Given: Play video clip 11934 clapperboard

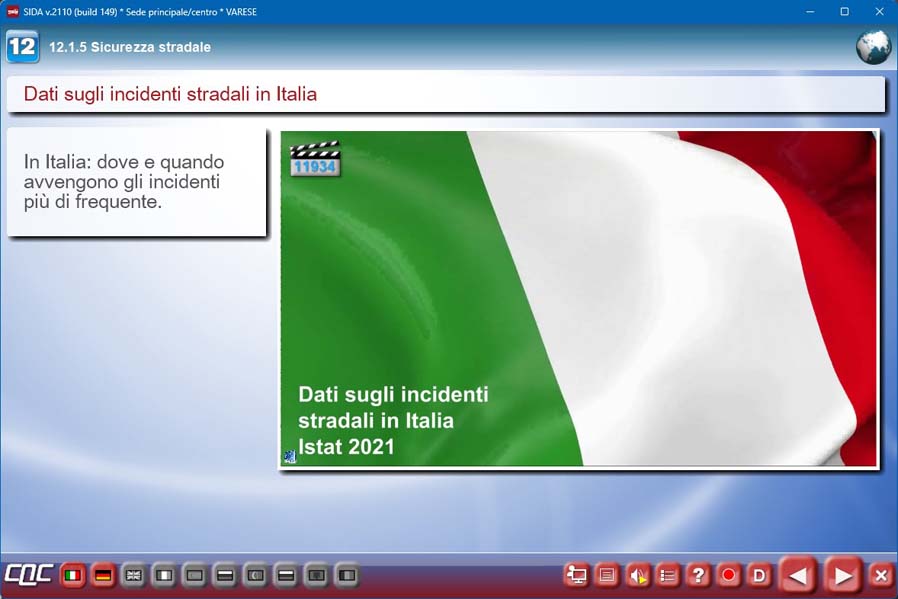Looking at the screenshot, I should point(314,159).
